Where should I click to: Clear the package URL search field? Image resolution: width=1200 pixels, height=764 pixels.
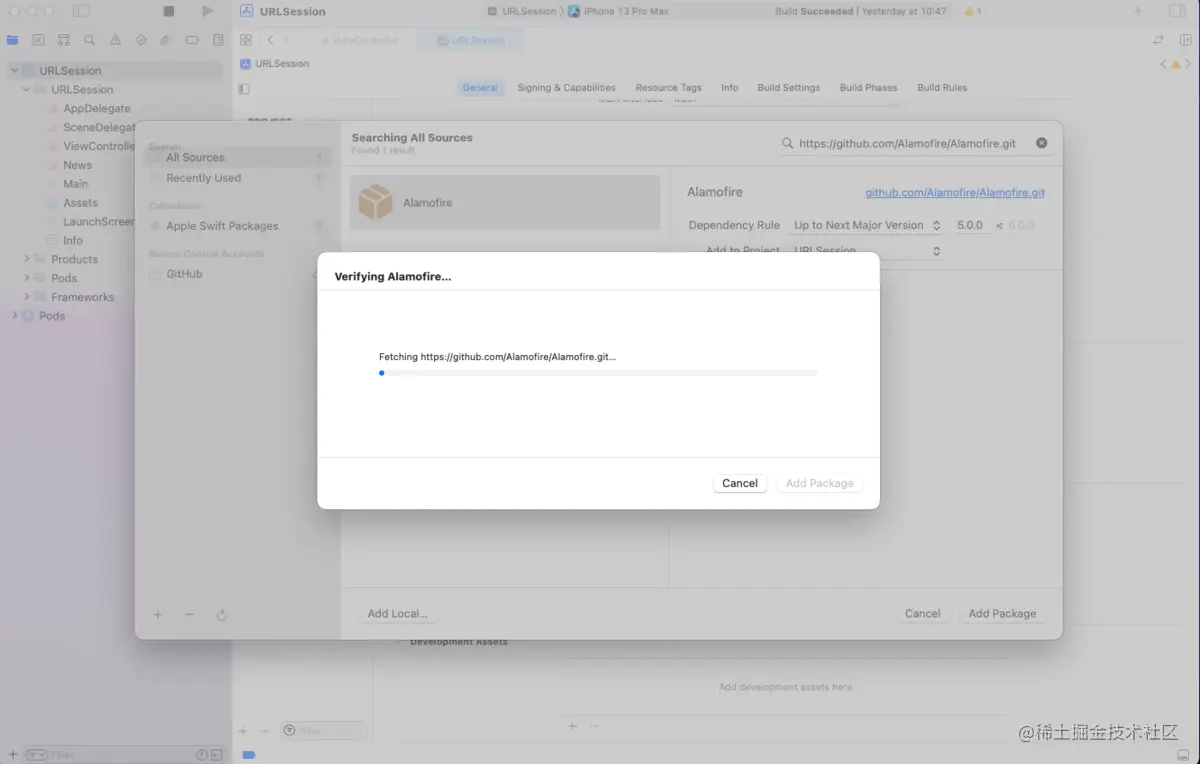click(x=1041, y=143)
